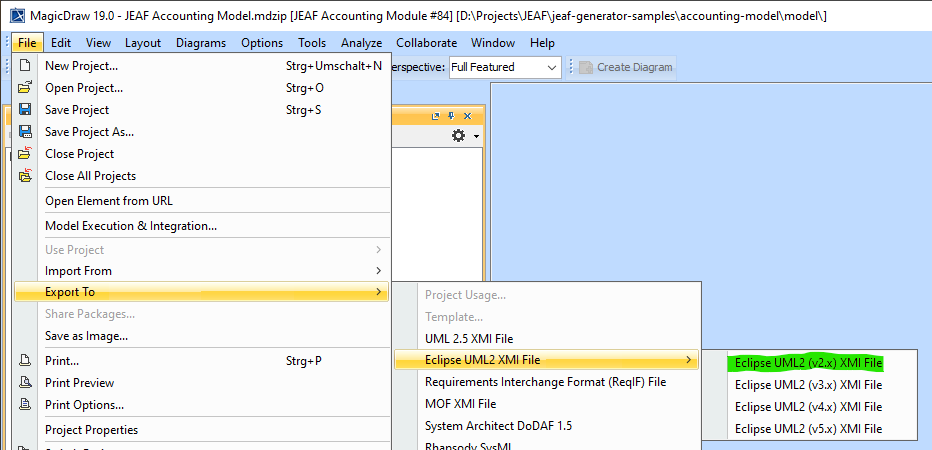Open the File menu
This screenshot has height=450, width=932.
point(27,43)
